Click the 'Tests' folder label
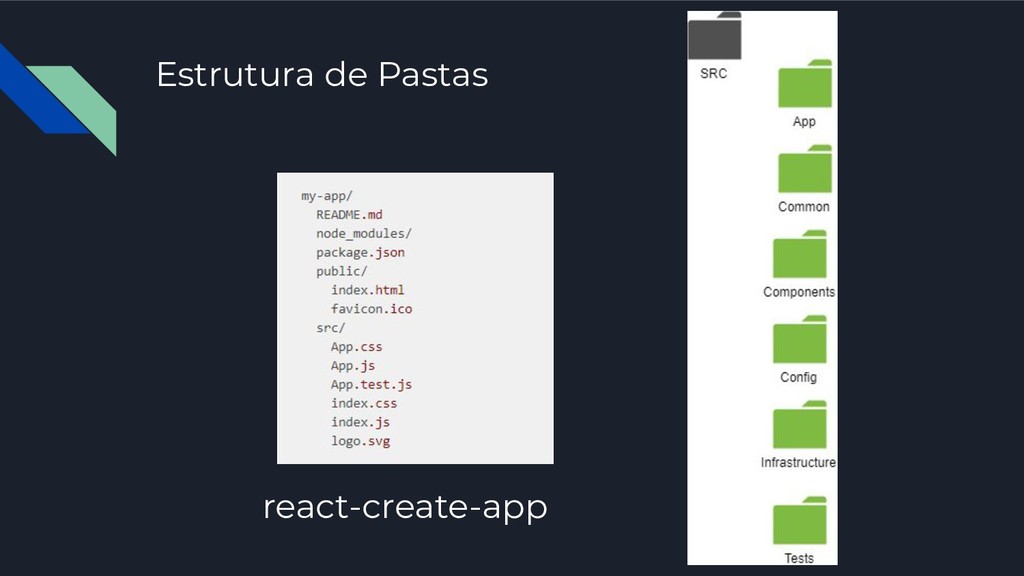1024x576 pixels. [x=799, y=558]
